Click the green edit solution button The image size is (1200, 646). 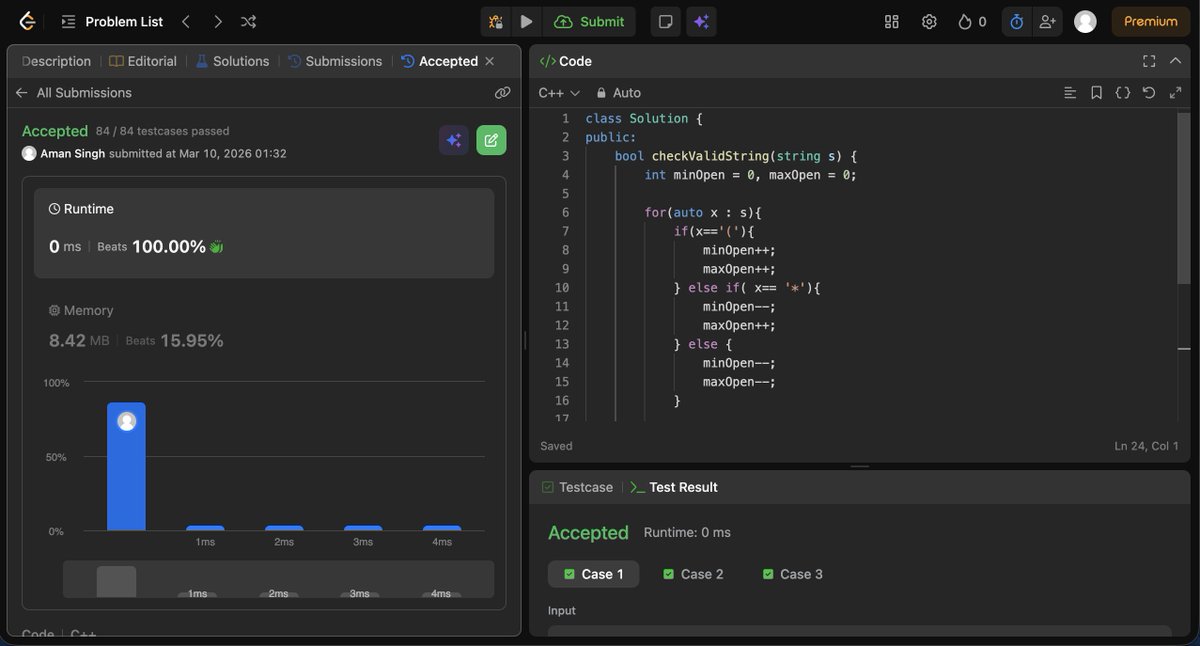tap(491, 140)
